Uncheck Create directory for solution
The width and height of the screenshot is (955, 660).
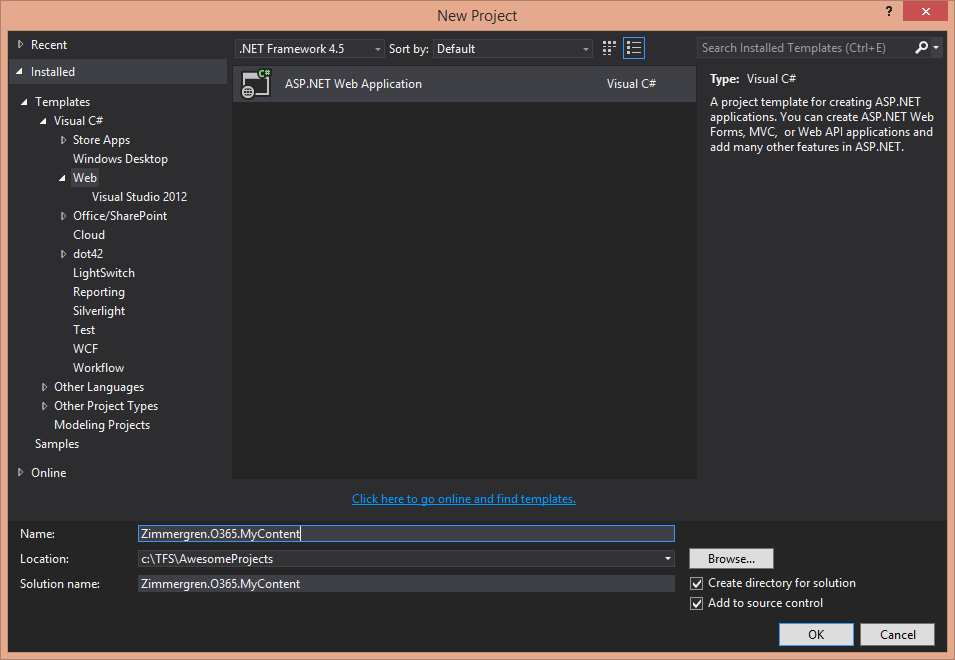coord(697,583)
